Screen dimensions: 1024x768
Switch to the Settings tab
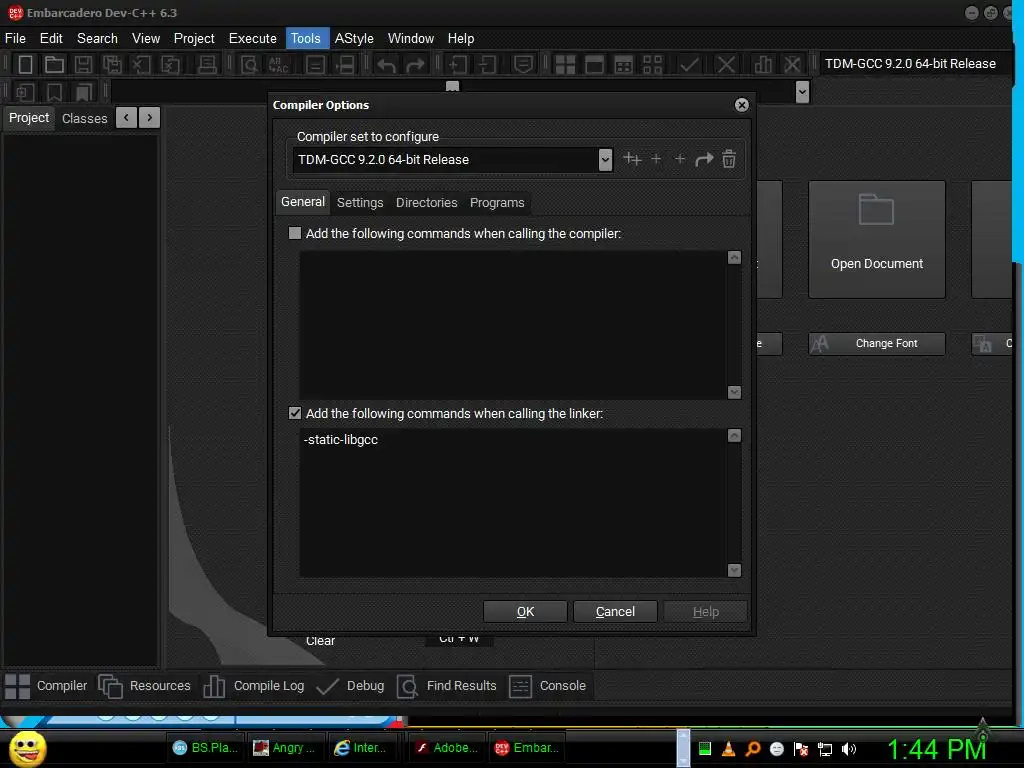click(360, 202)
